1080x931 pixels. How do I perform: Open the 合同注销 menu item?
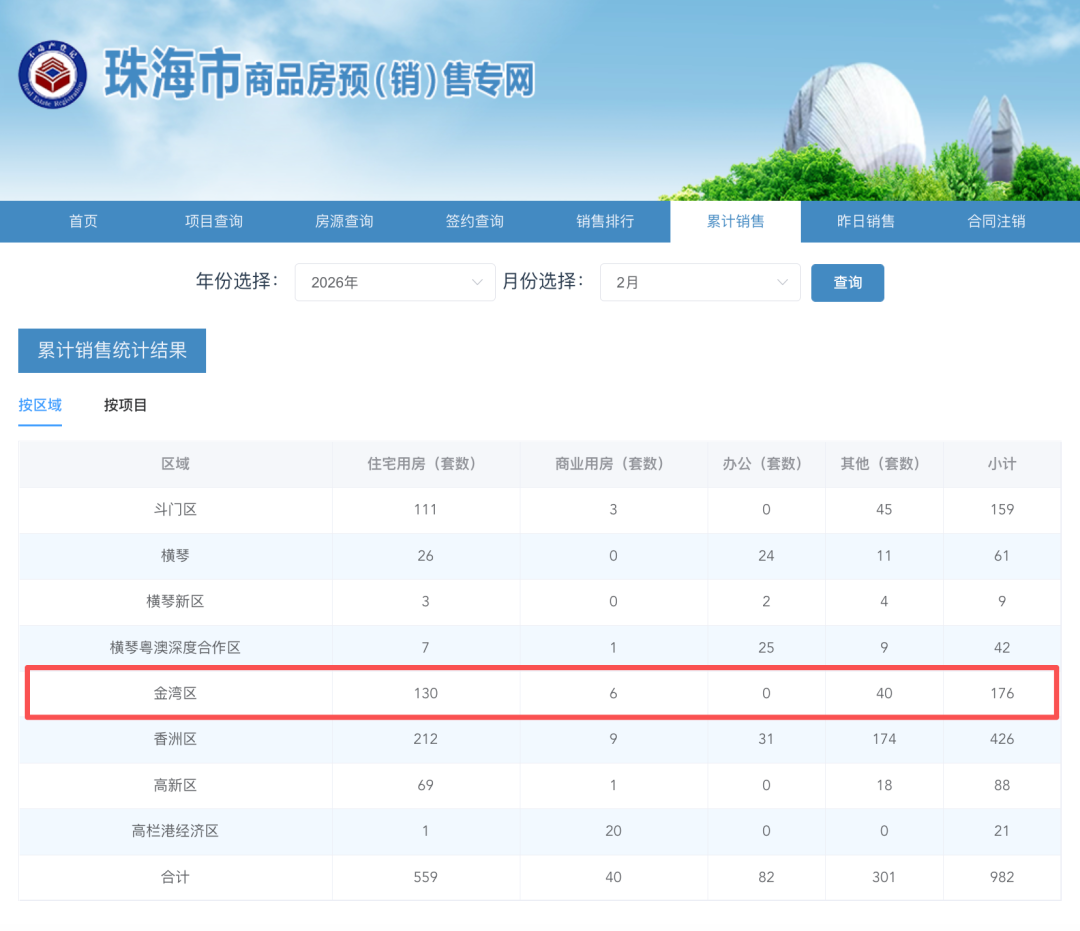996,221
